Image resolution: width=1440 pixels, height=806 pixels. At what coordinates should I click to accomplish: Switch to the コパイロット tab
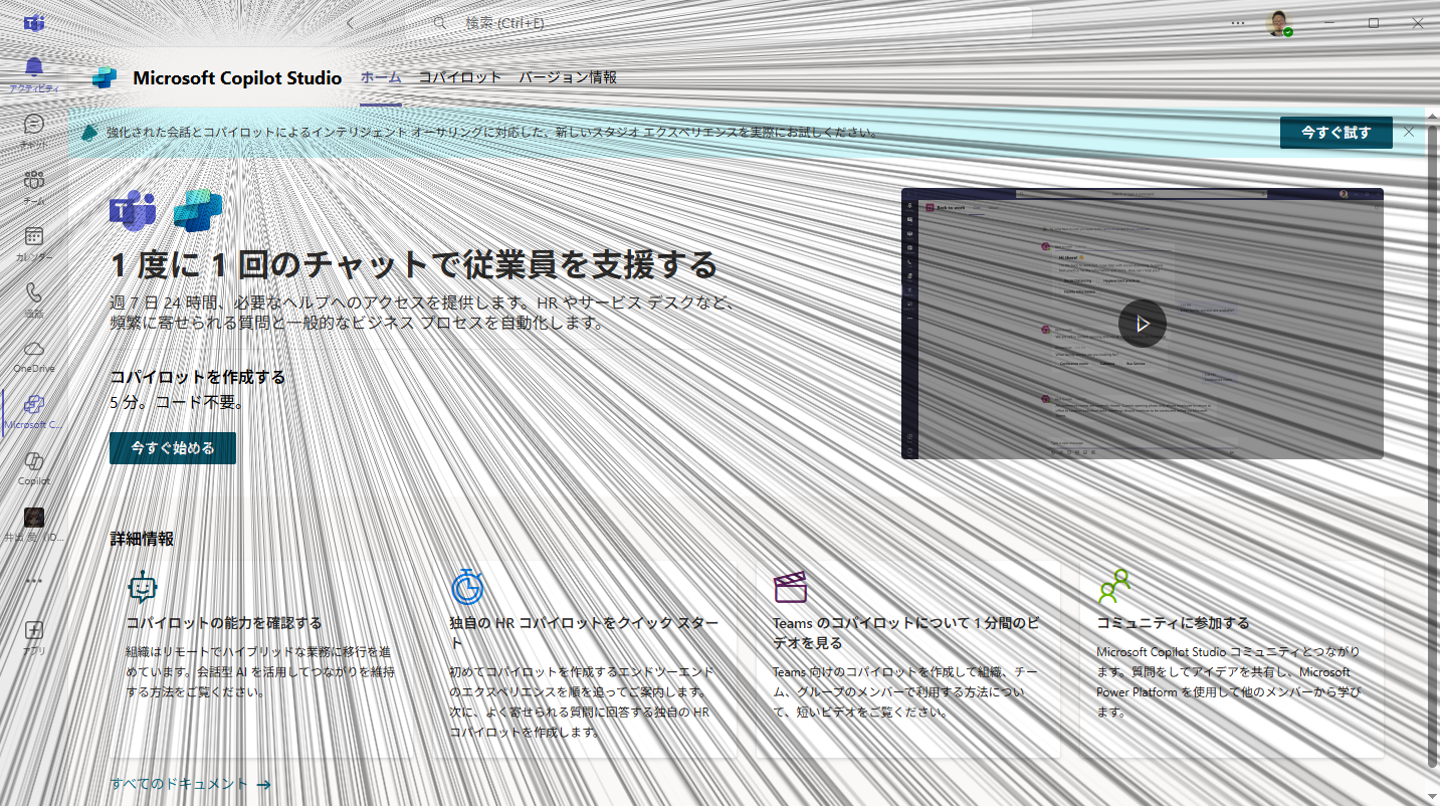(459, 77)
